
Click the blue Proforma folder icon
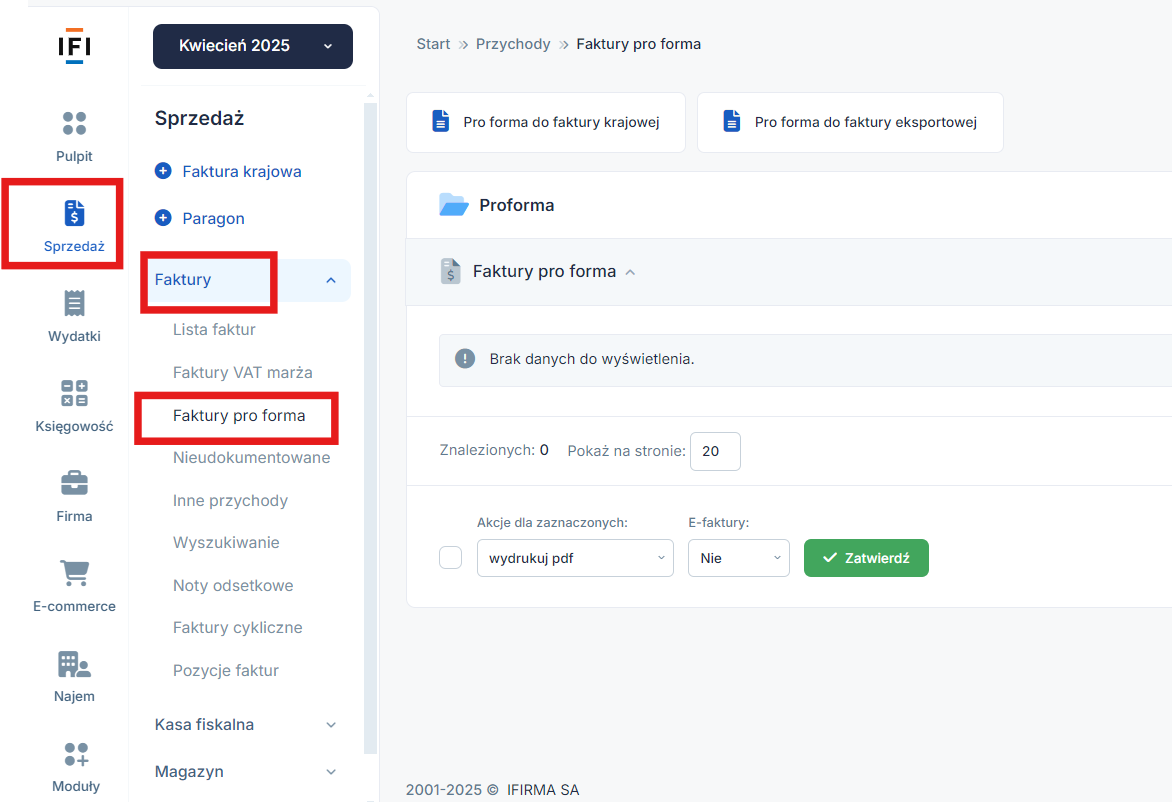coord(454,205)
